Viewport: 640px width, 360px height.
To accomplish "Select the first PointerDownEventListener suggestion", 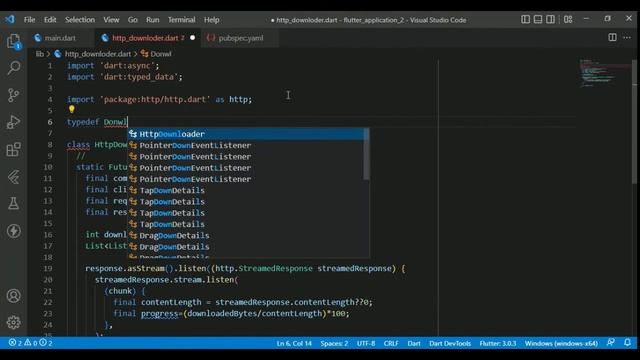I will pyautogui.click(x=246, y=145).
